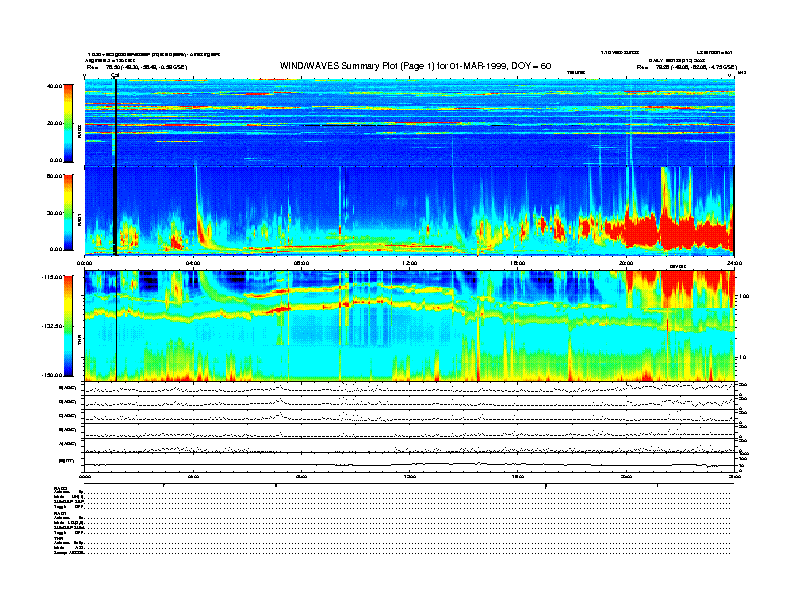This screenshot has width=792, height=612.
Task: Select the 24:00 tick below RAD1 panel
Action: [733, 262]
